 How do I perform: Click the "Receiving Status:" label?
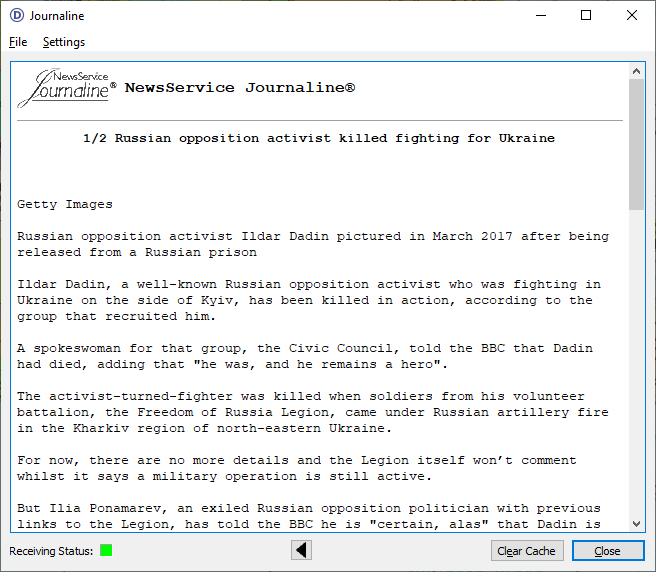[x=51, y=551]
